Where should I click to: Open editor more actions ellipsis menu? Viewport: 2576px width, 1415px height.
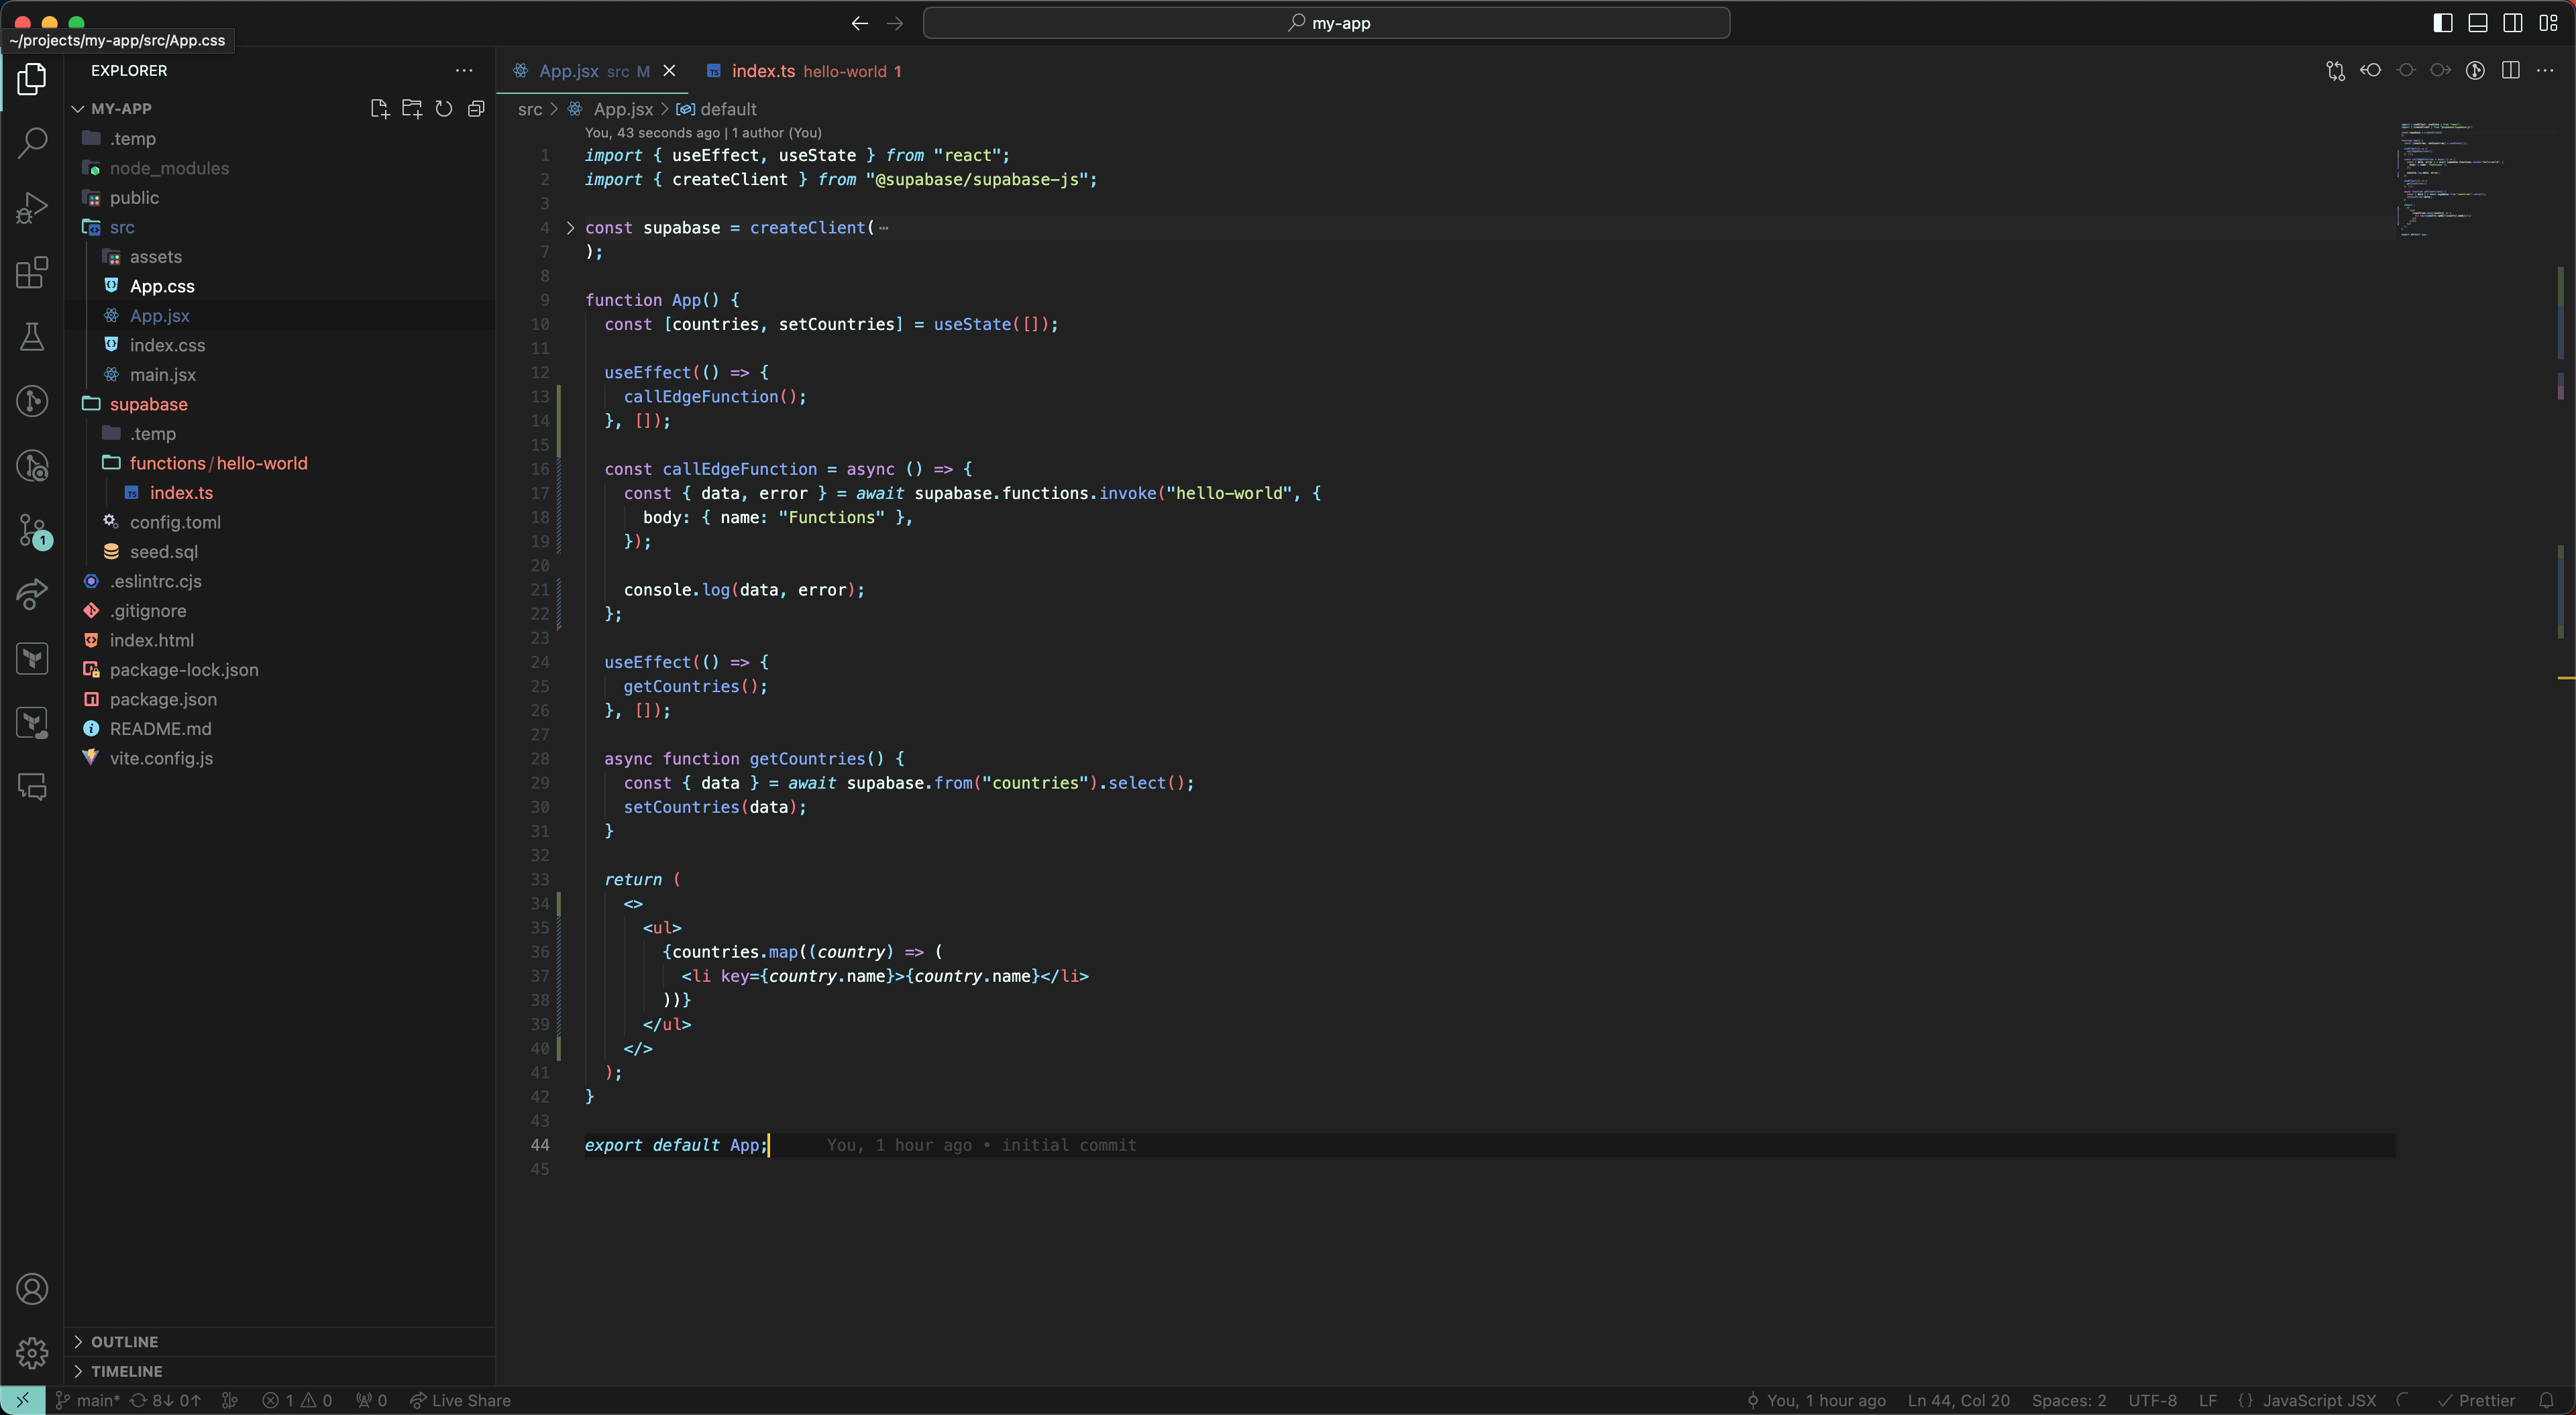point(2545,70)
